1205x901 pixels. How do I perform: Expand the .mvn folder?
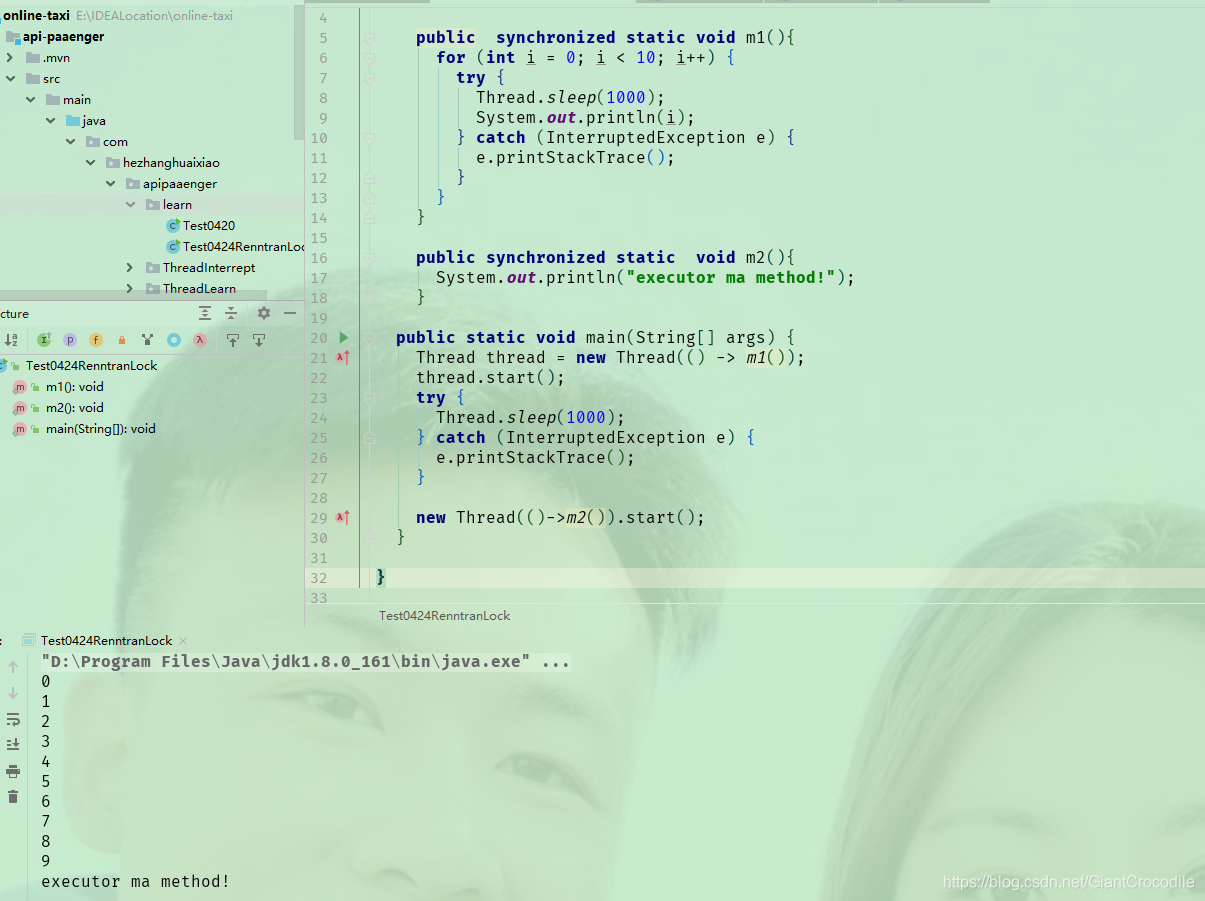click(x=10, y=58)
